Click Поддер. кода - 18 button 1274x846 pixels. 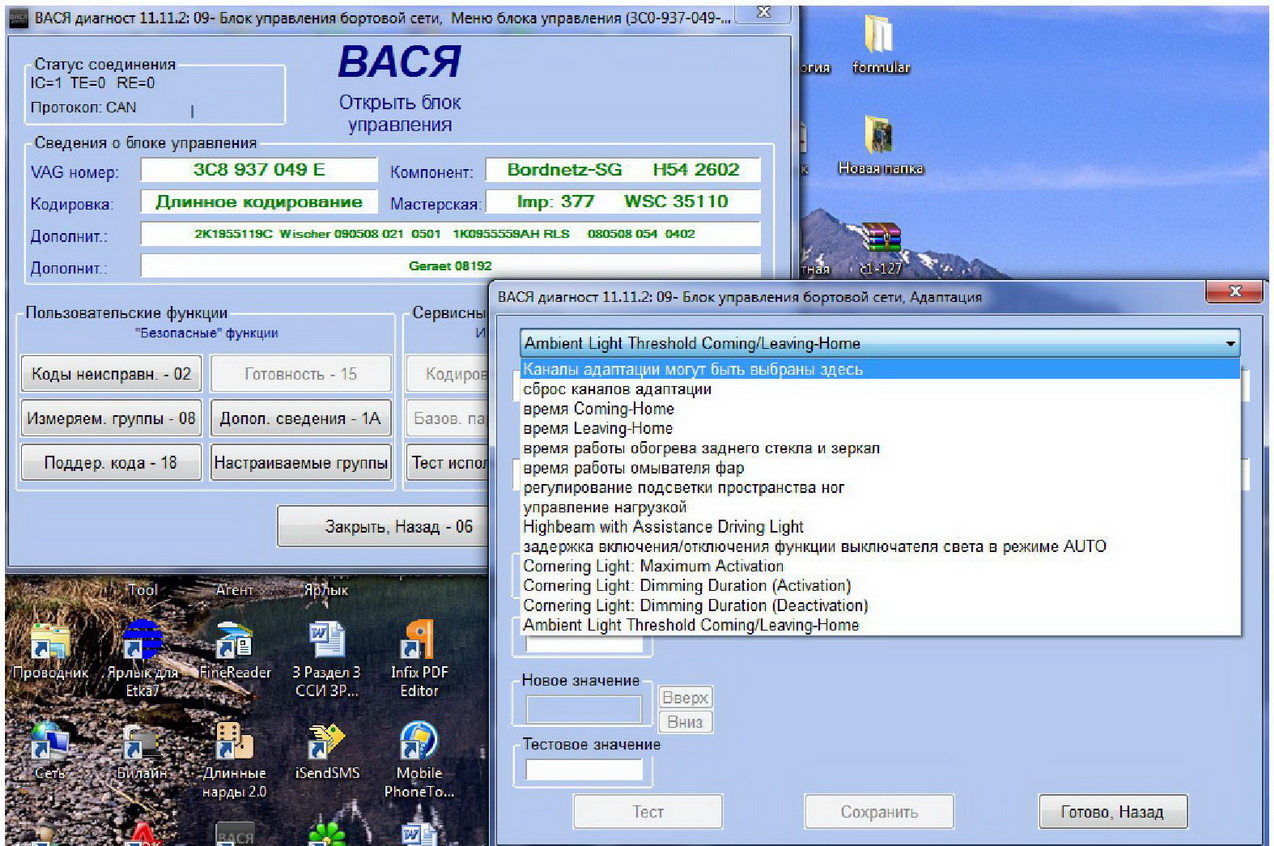pos(110,463)
